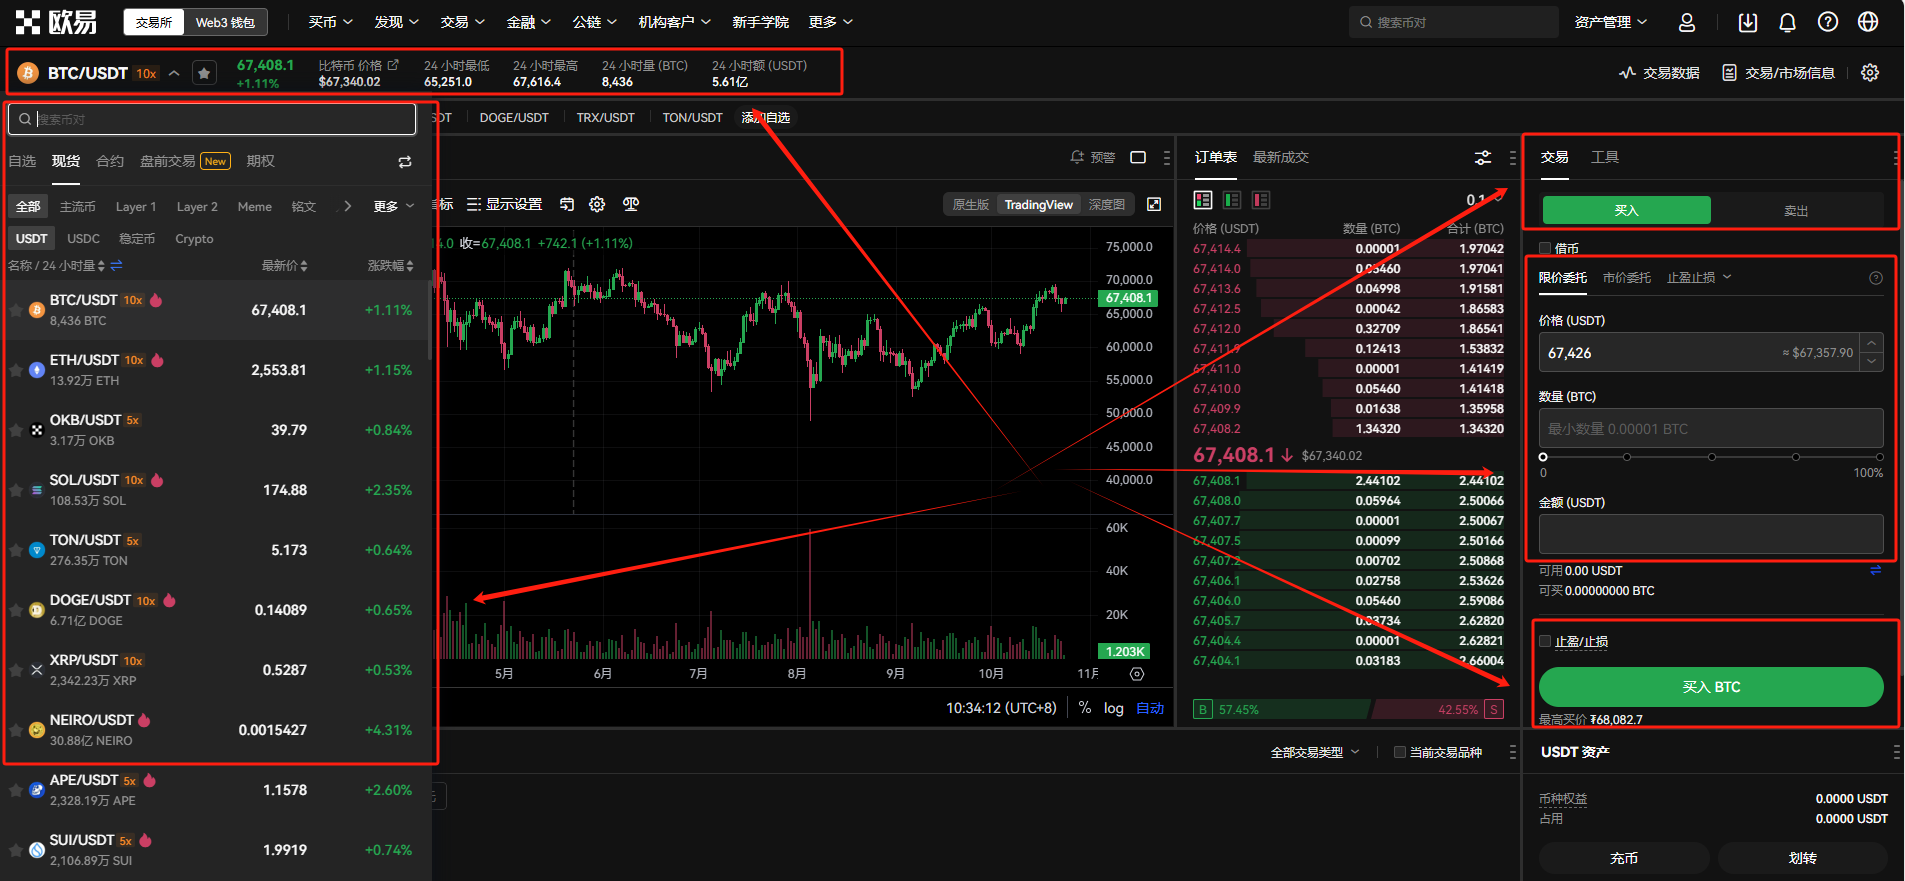Favorite ETH/USDT with its star
Viewport: 1905px width, 881px height.
16,370
